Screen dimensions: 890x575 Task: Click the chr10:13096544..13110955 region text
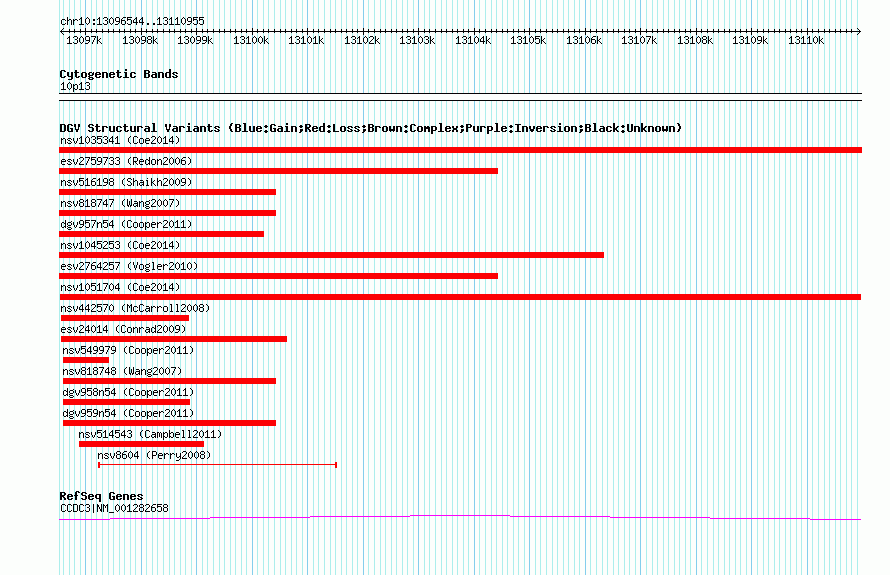(132, 21)
